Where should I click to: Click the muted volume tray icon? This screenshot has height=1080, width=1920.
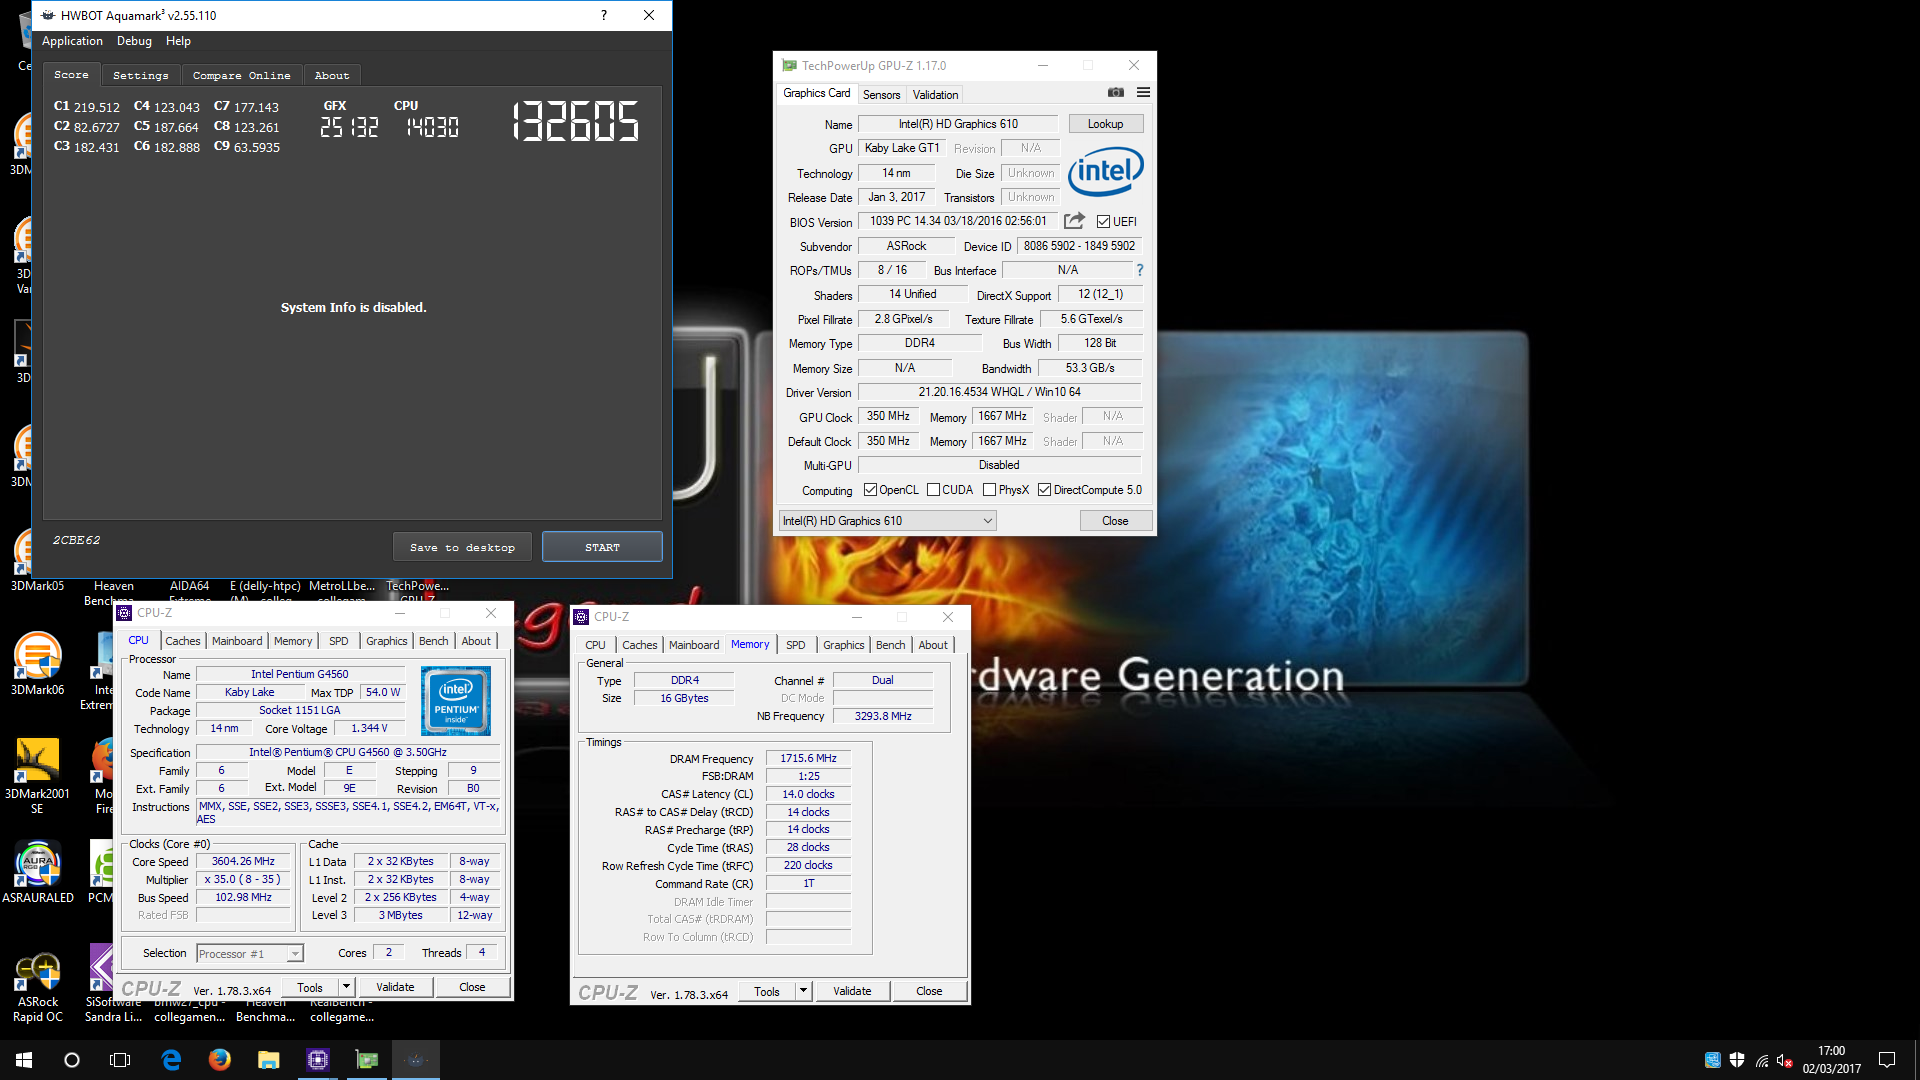(1785, 1060)
